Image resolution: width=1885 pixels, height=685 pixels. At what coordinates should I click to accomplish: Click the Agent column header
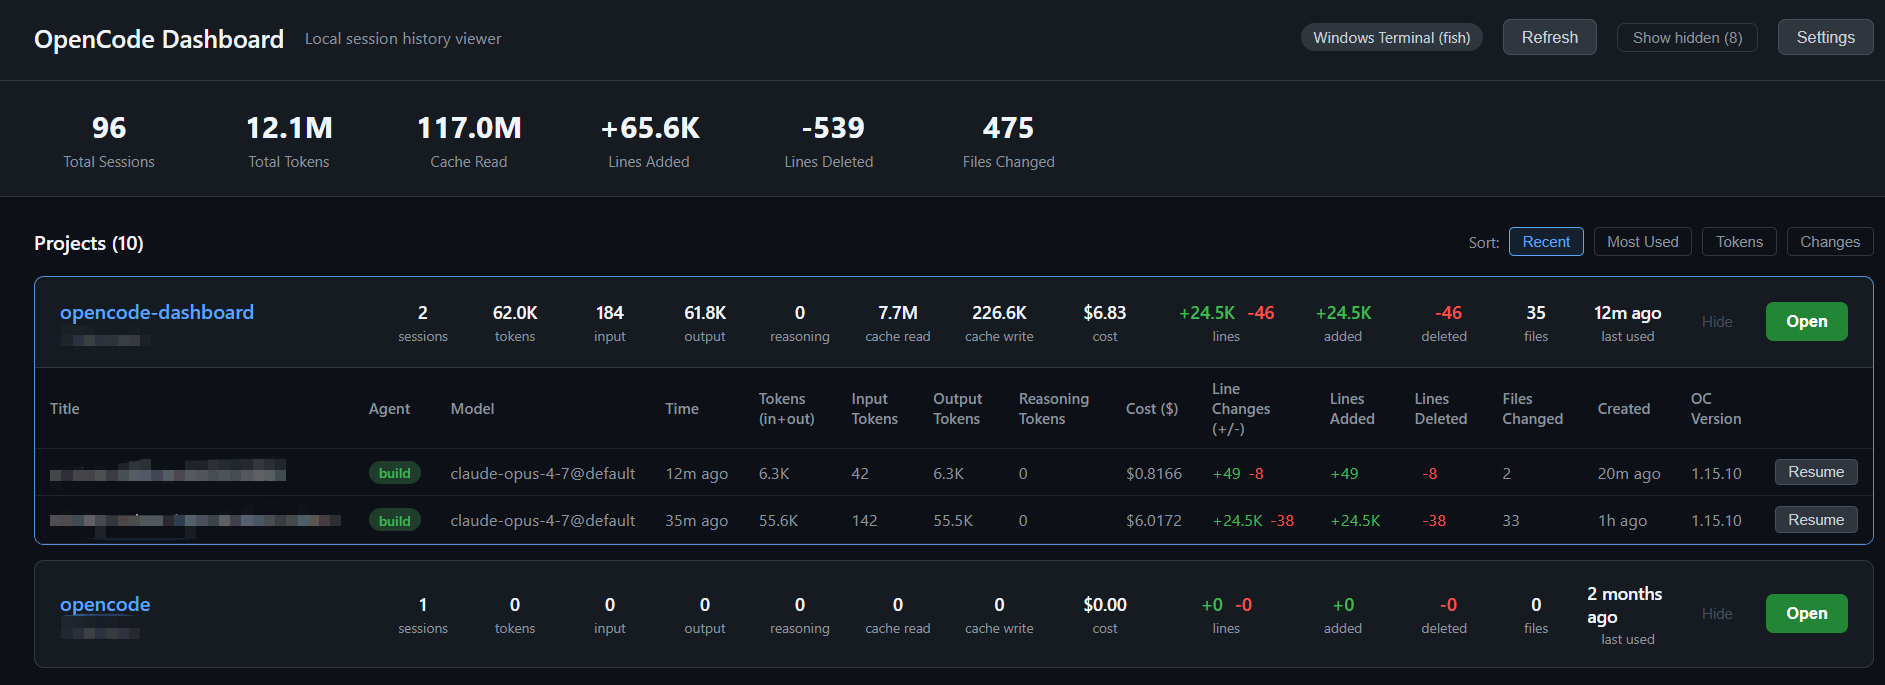pos(389,408)
